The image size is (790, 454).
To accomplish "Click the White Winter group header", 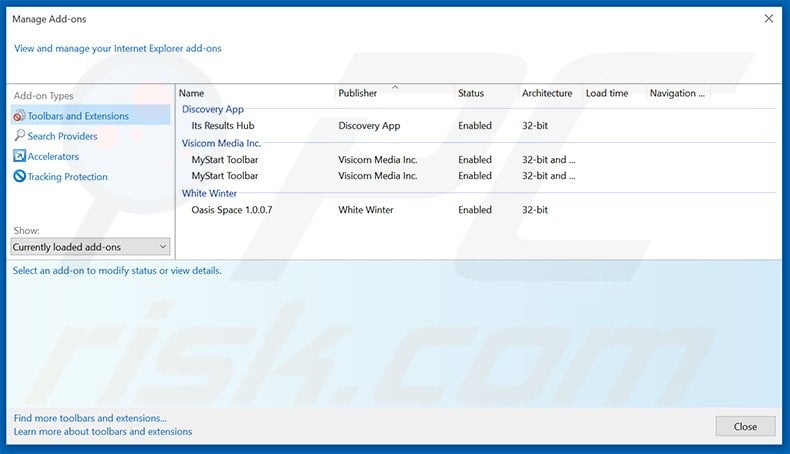I will [209, 193].
